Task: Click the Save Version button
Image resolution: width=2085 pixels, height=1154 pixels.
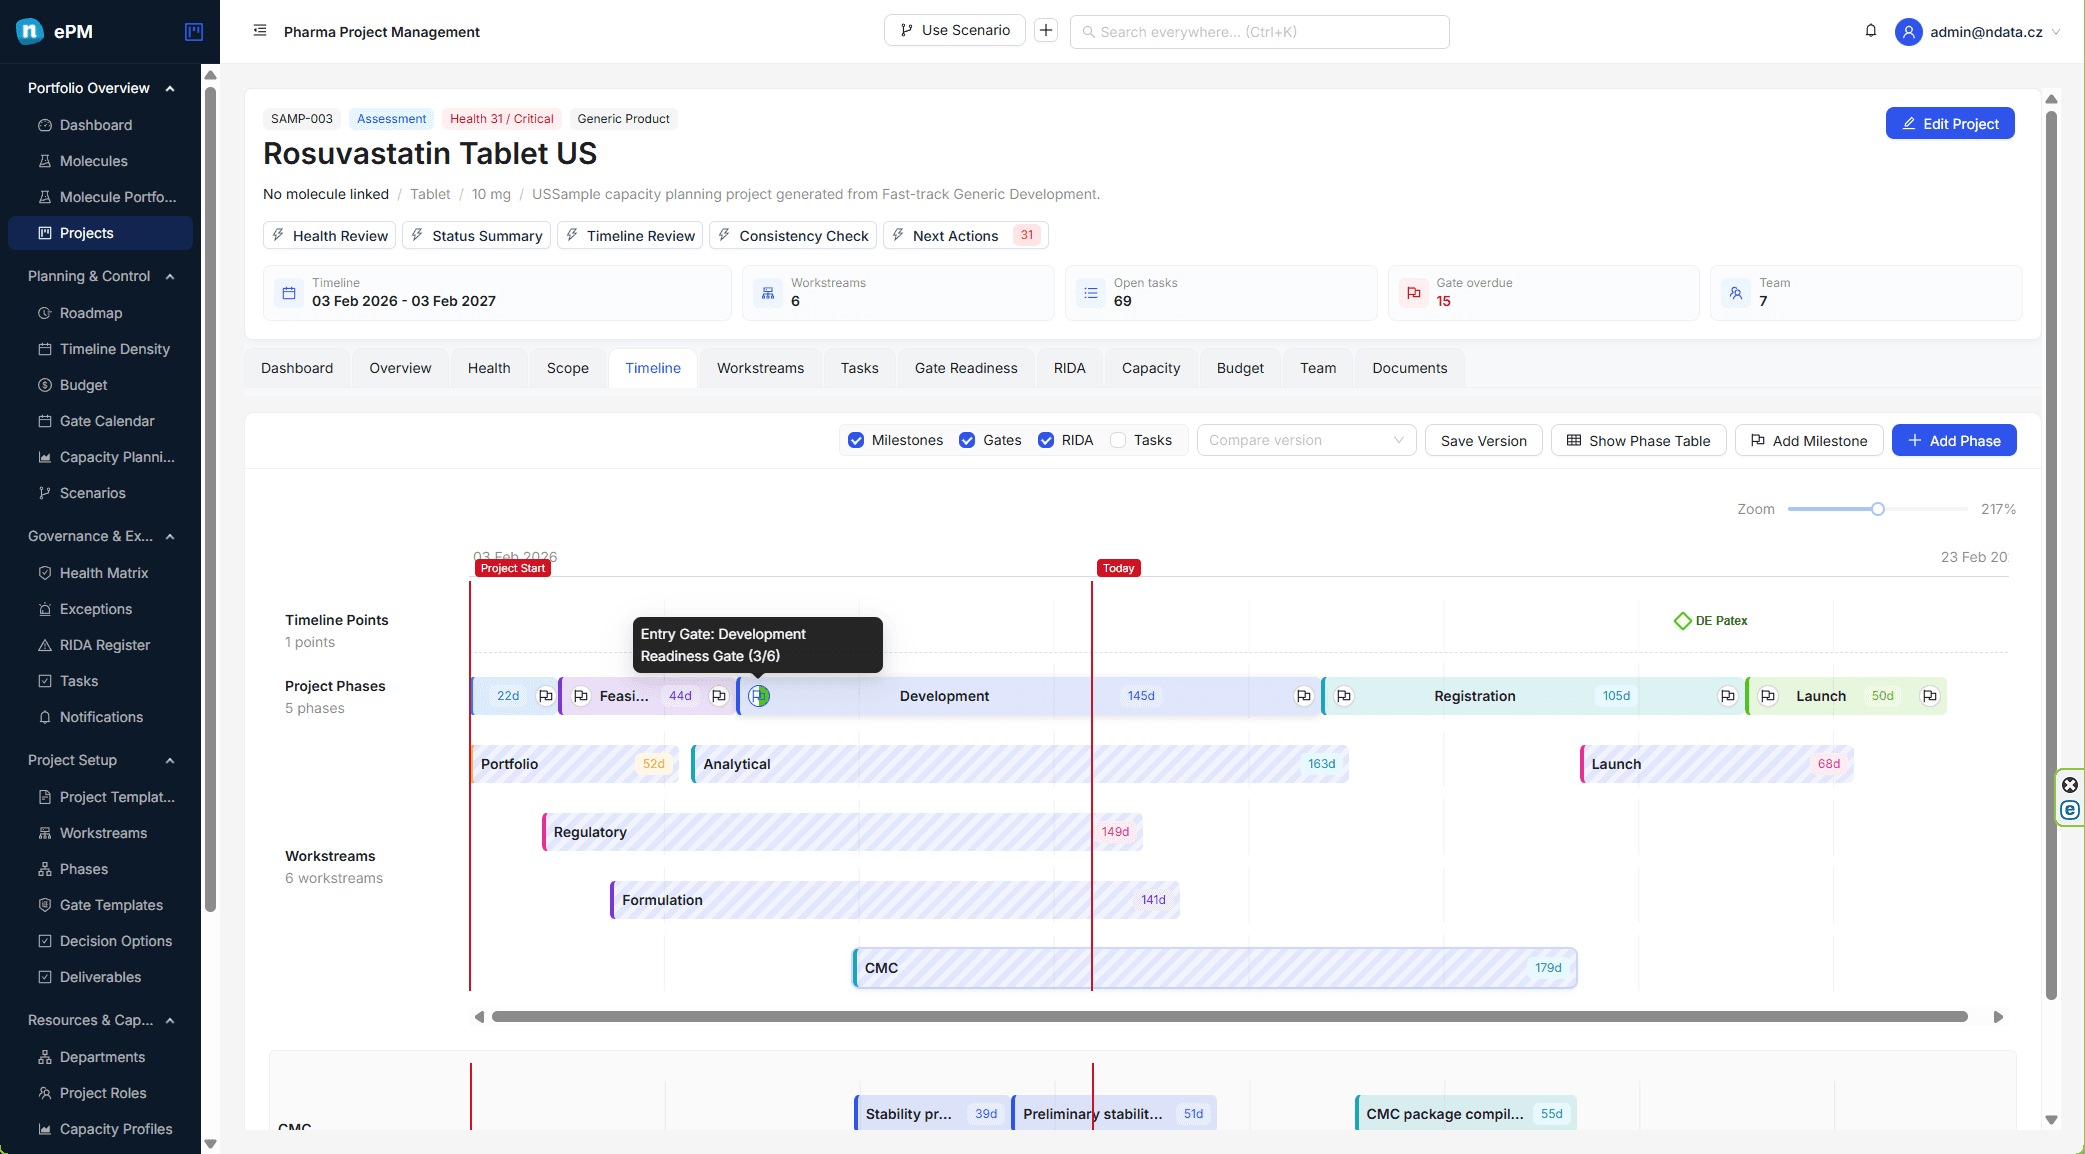Action: click(x=1483, y=440)
